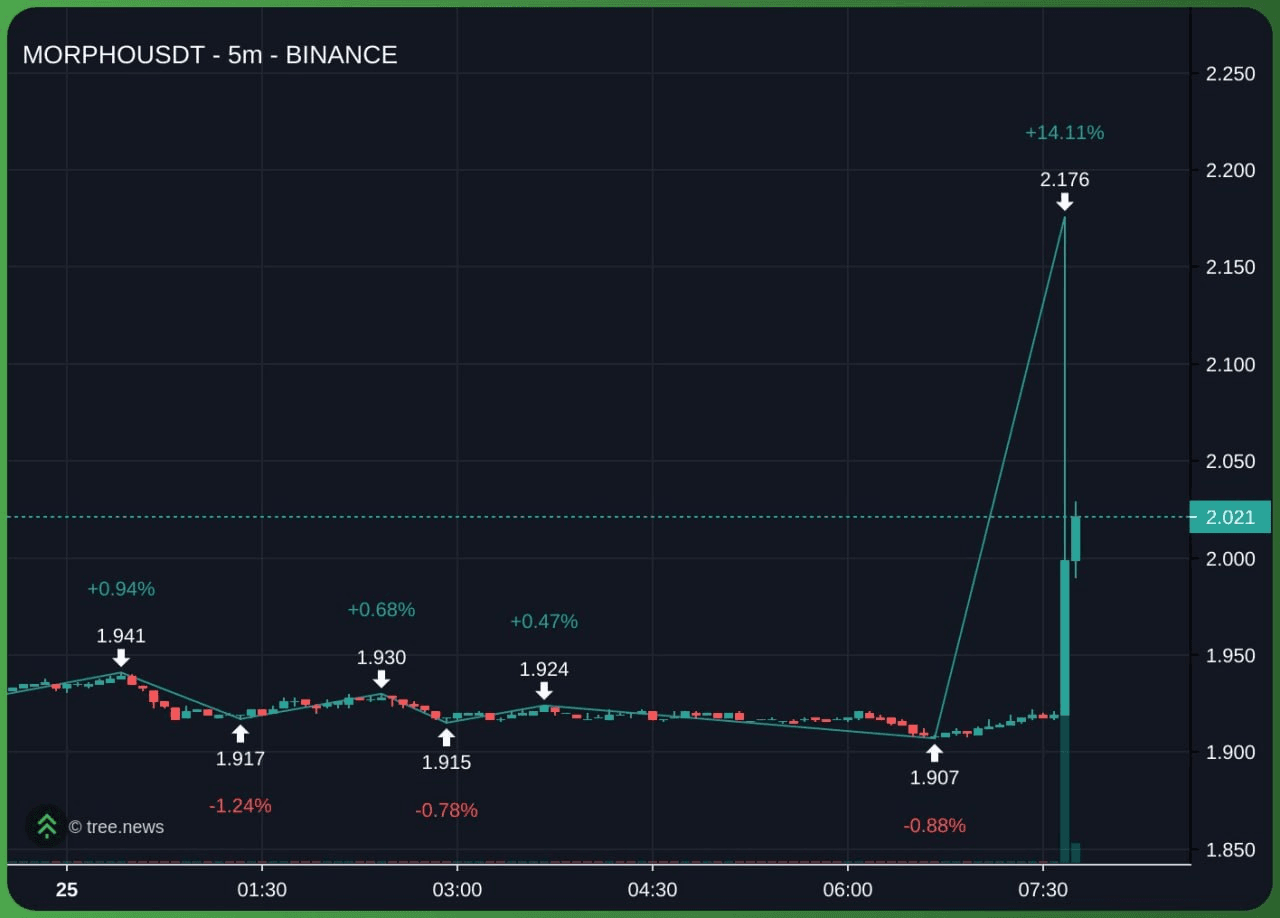Viewport: 1280px width, 918px height.
Task: Click the -1.24% red percentage label
Action: 240,806
